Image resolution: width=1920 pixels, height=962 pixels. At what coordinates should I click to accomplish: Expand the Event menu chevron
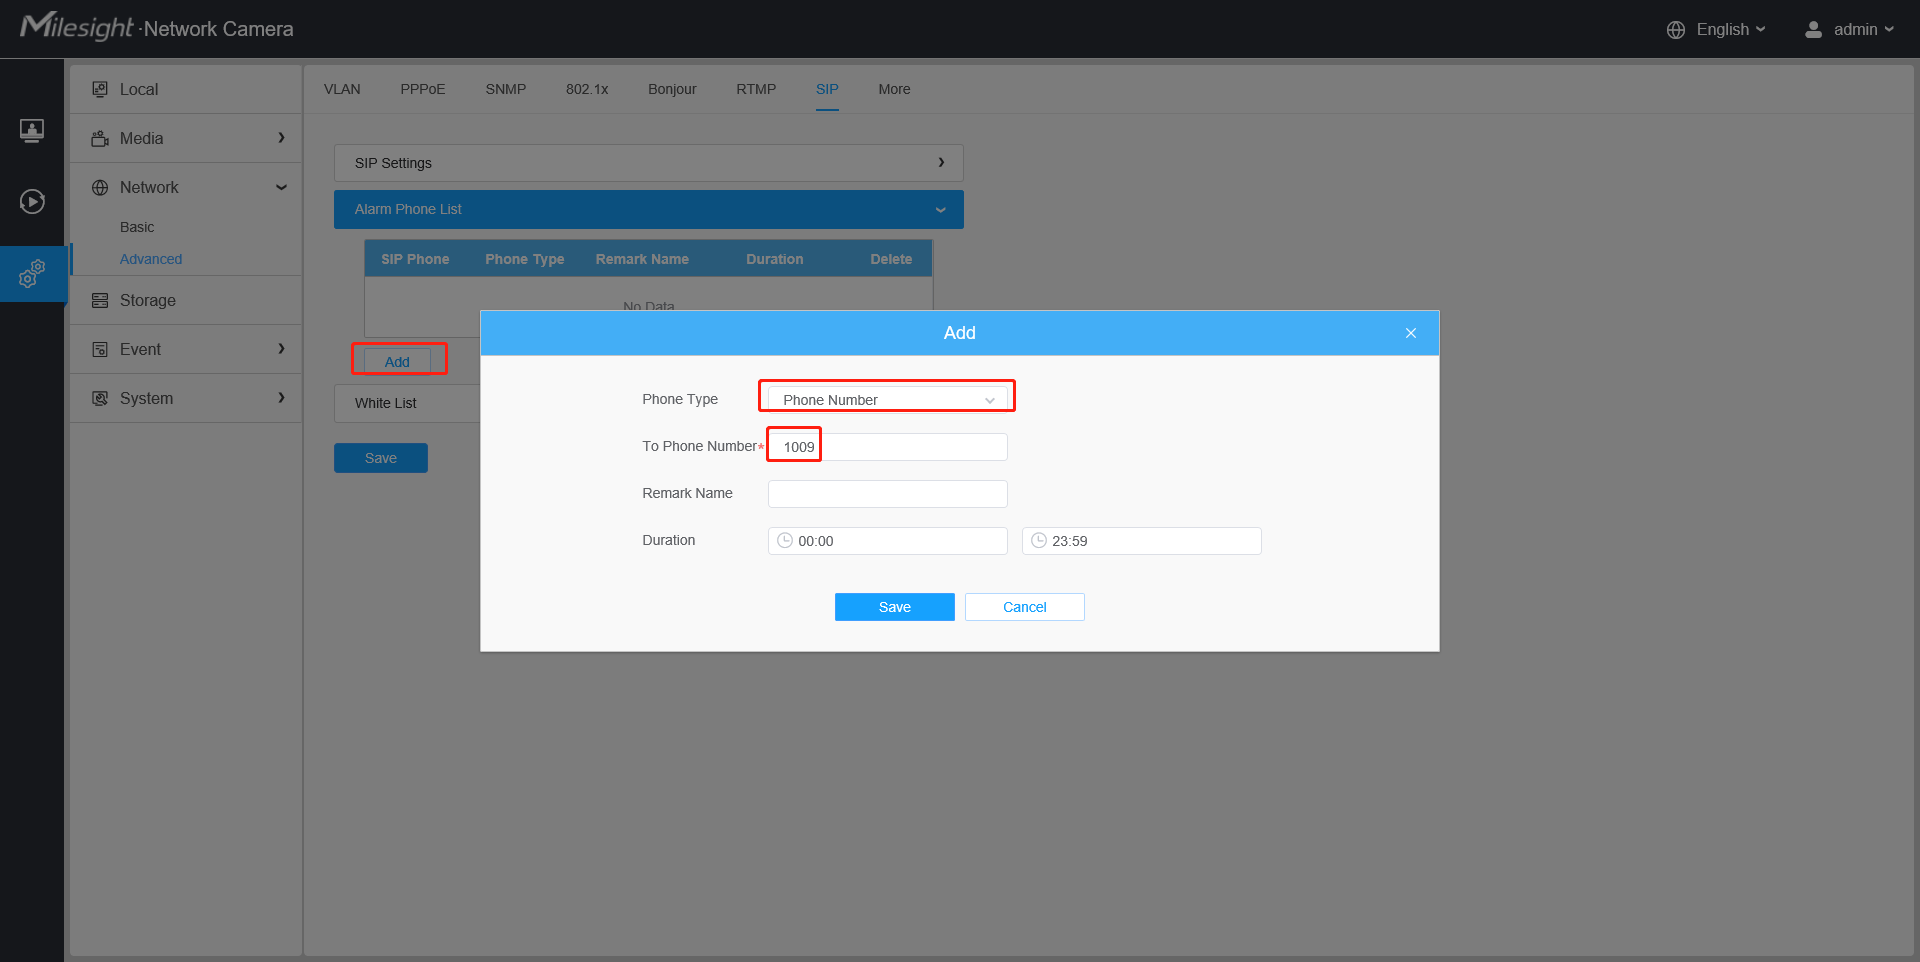[281, 349]
